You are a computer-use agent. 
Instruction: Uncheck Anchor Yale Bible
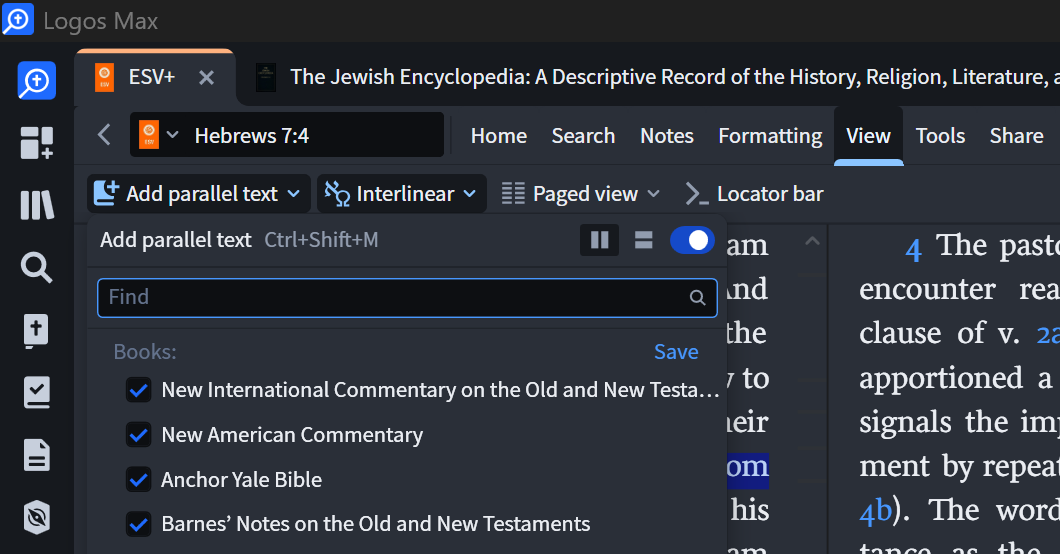[138, 480]
